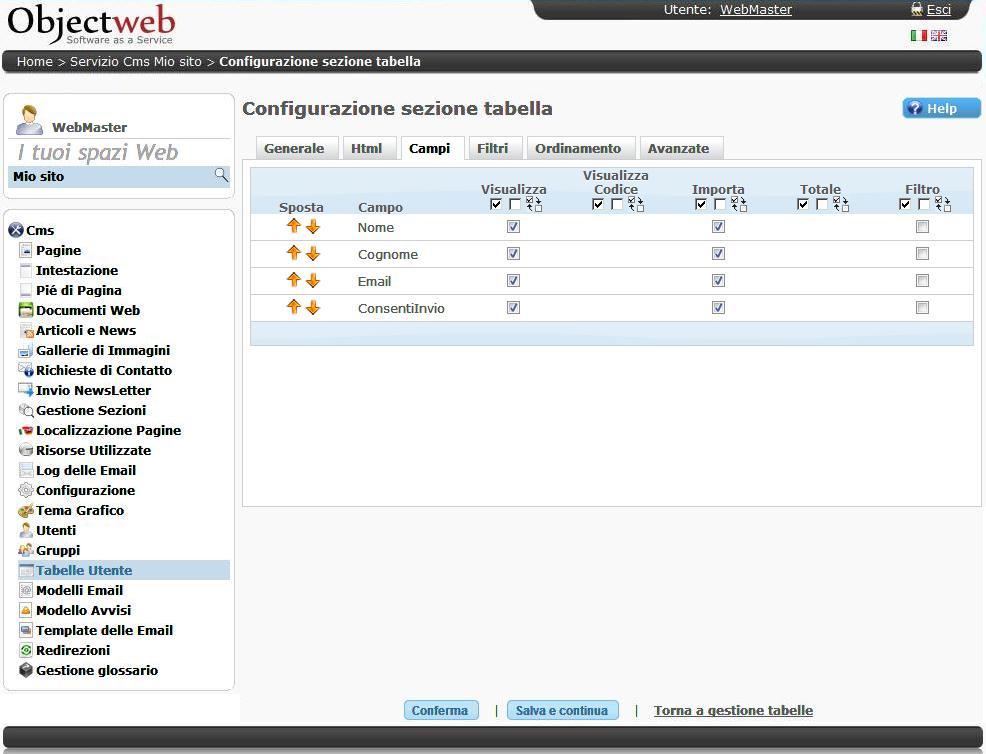Select the Italian flag icon
The width and height of the screenshot is (986, 754).
click(x=918, y=36)
